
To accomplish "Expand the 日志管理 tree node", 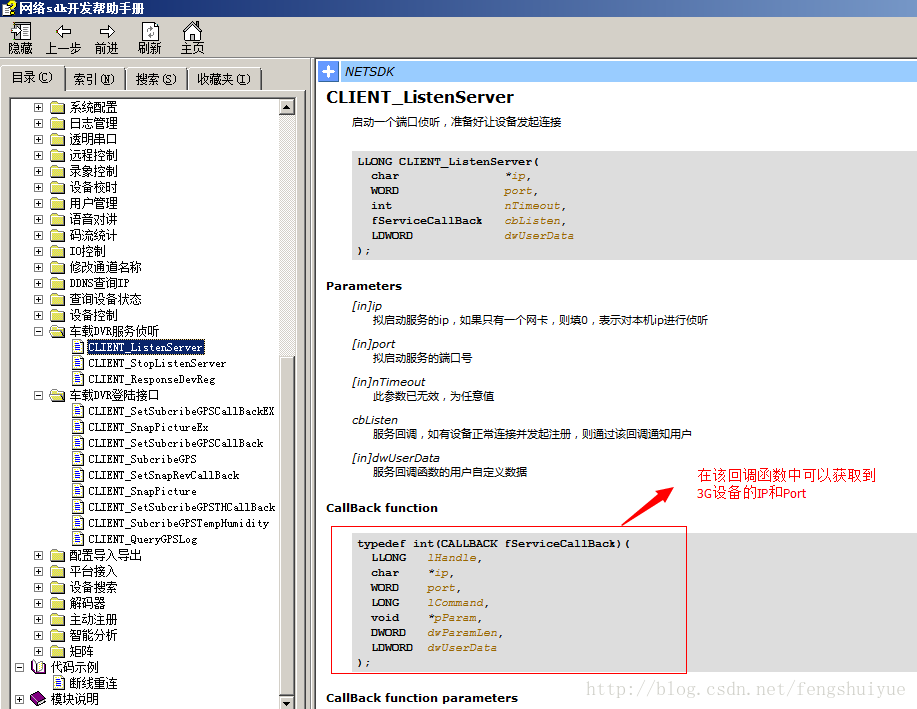I will click(x=38, y=123).
